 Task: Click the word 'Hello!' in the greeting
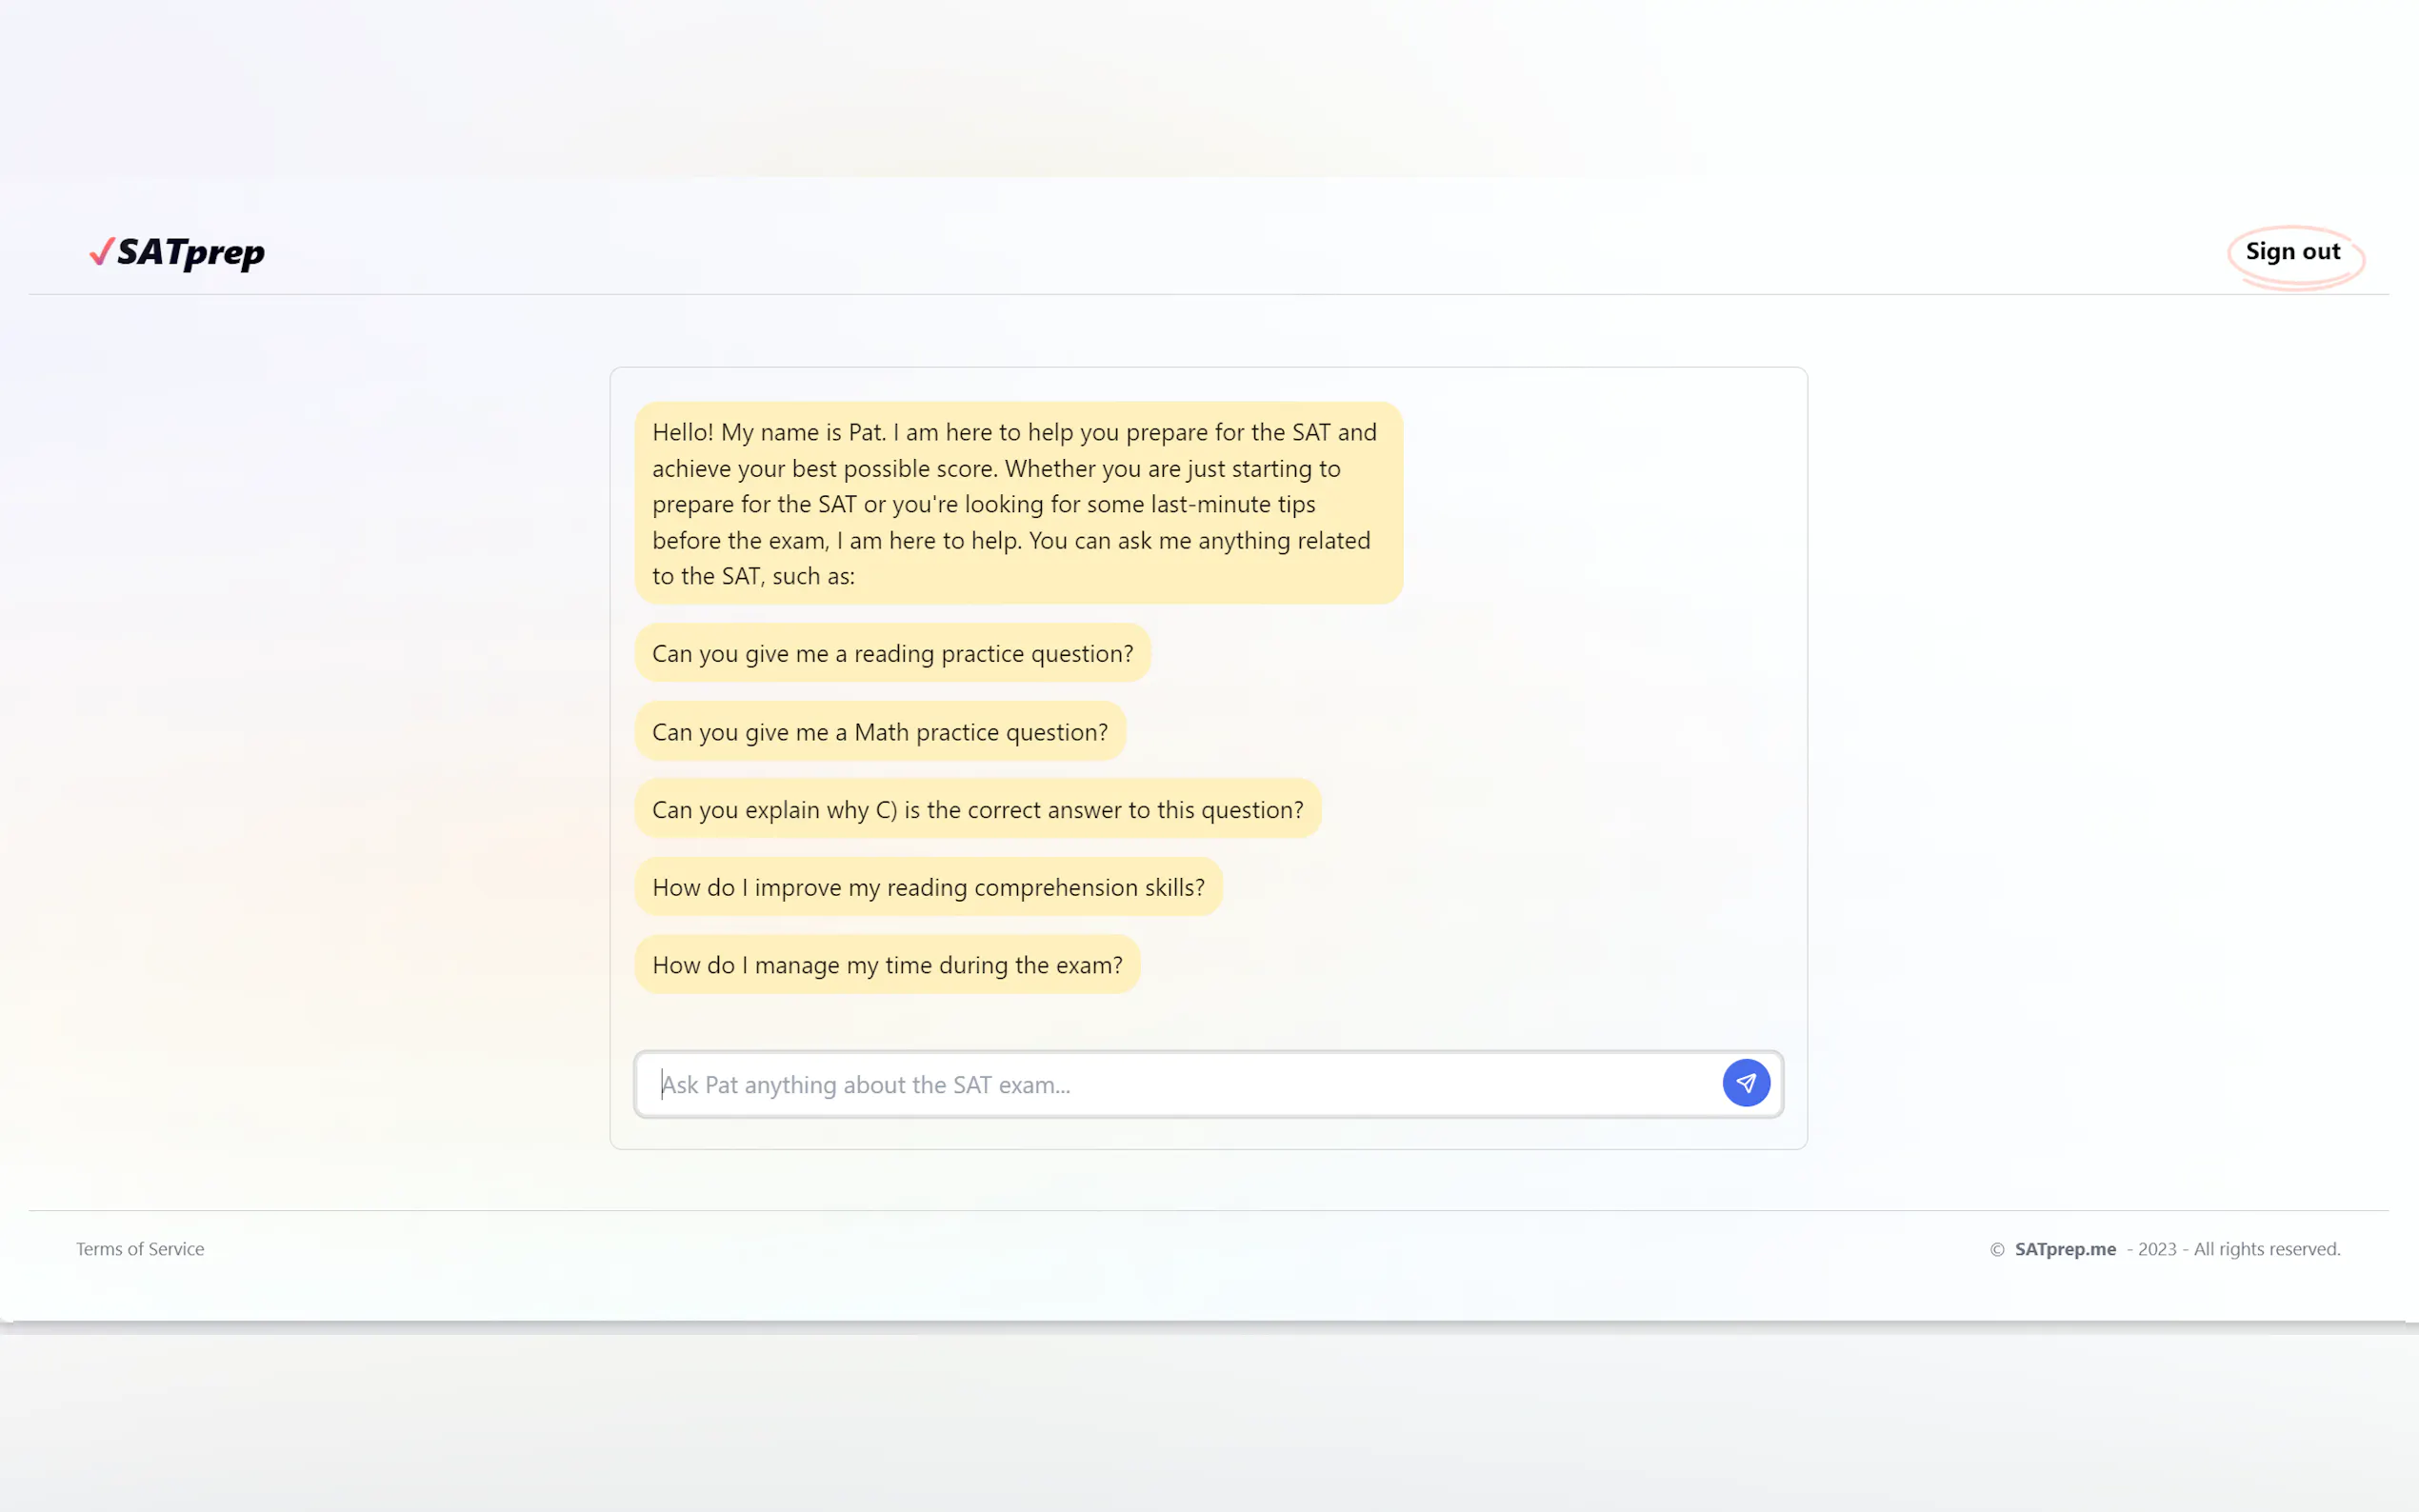coord(682,432)
